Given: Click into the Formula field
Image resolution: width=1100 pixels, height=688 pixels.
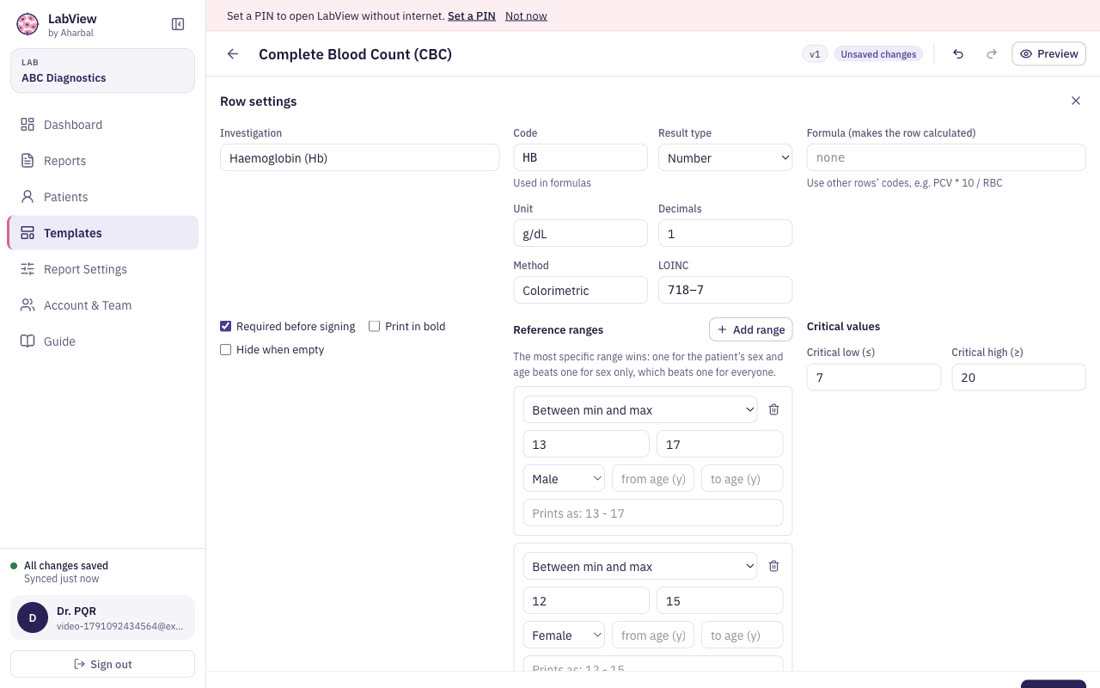Looking at the screenshot, I should [946, 158].
